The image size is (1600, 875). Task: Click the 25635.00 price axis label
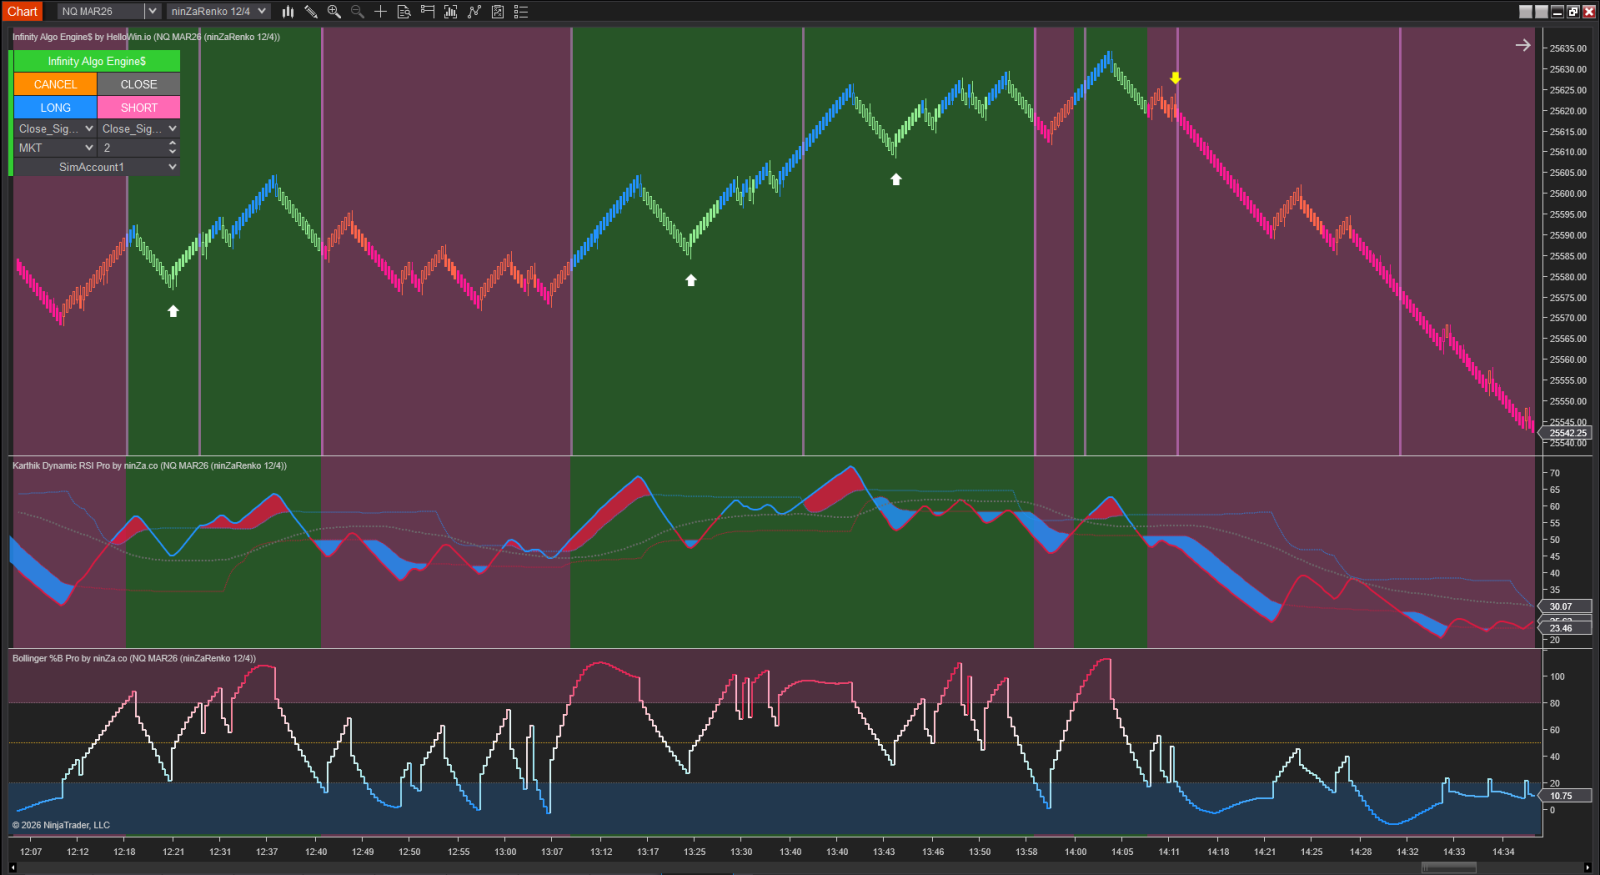point(1568,48)
